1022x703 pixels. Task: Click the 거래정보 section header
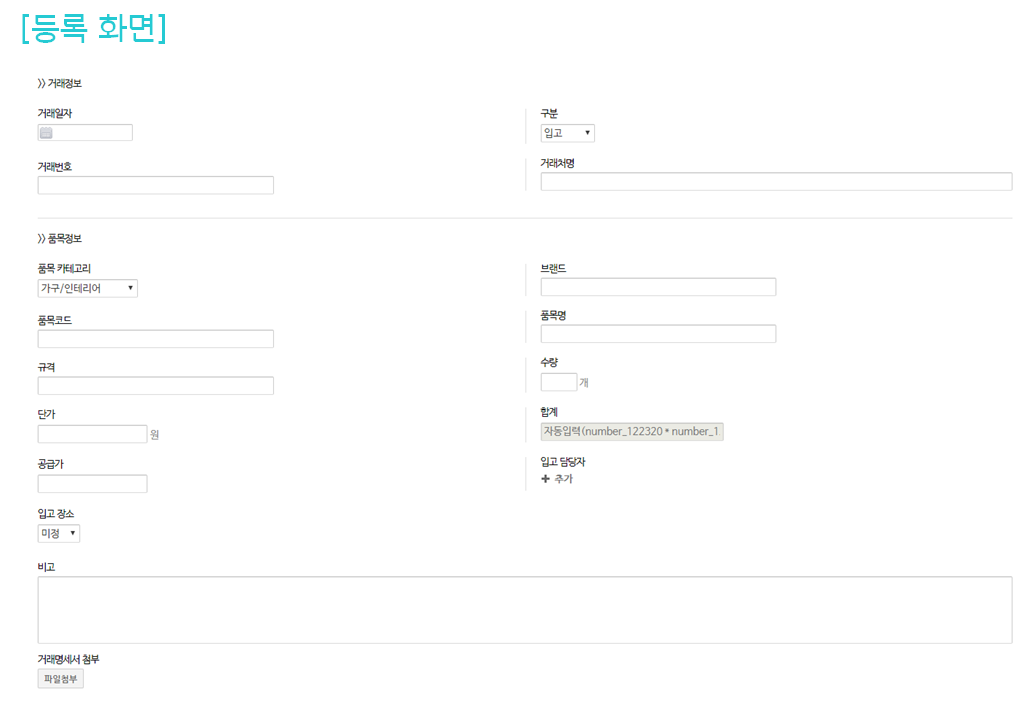pyautogui.click(x=60, y=83)
